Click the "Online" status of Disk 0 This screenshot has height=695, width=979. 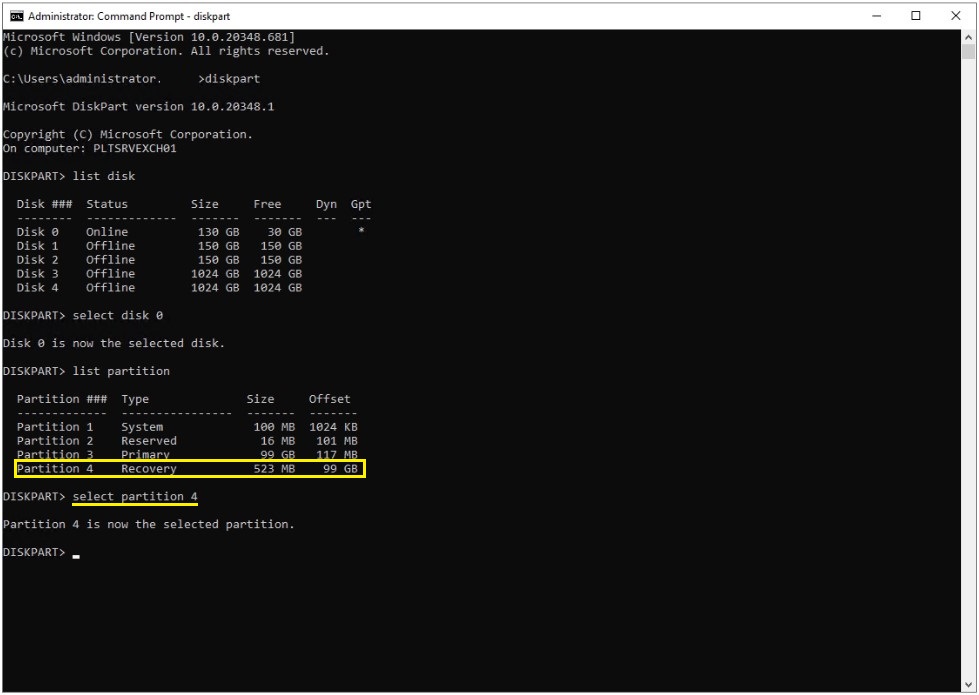[107, 232]
